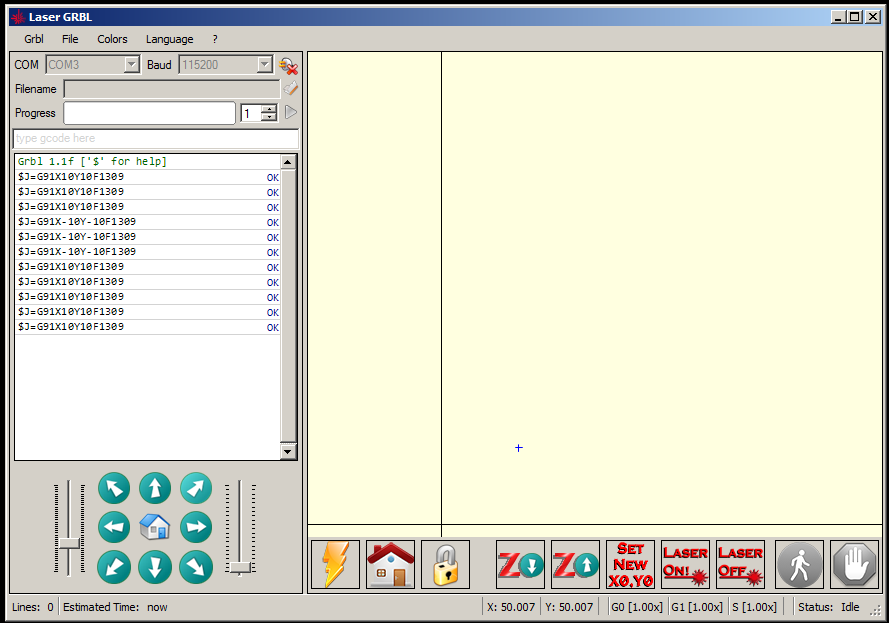
Task: Jog diagonally down-left with southwest arrow
Action: pos(114,567)
